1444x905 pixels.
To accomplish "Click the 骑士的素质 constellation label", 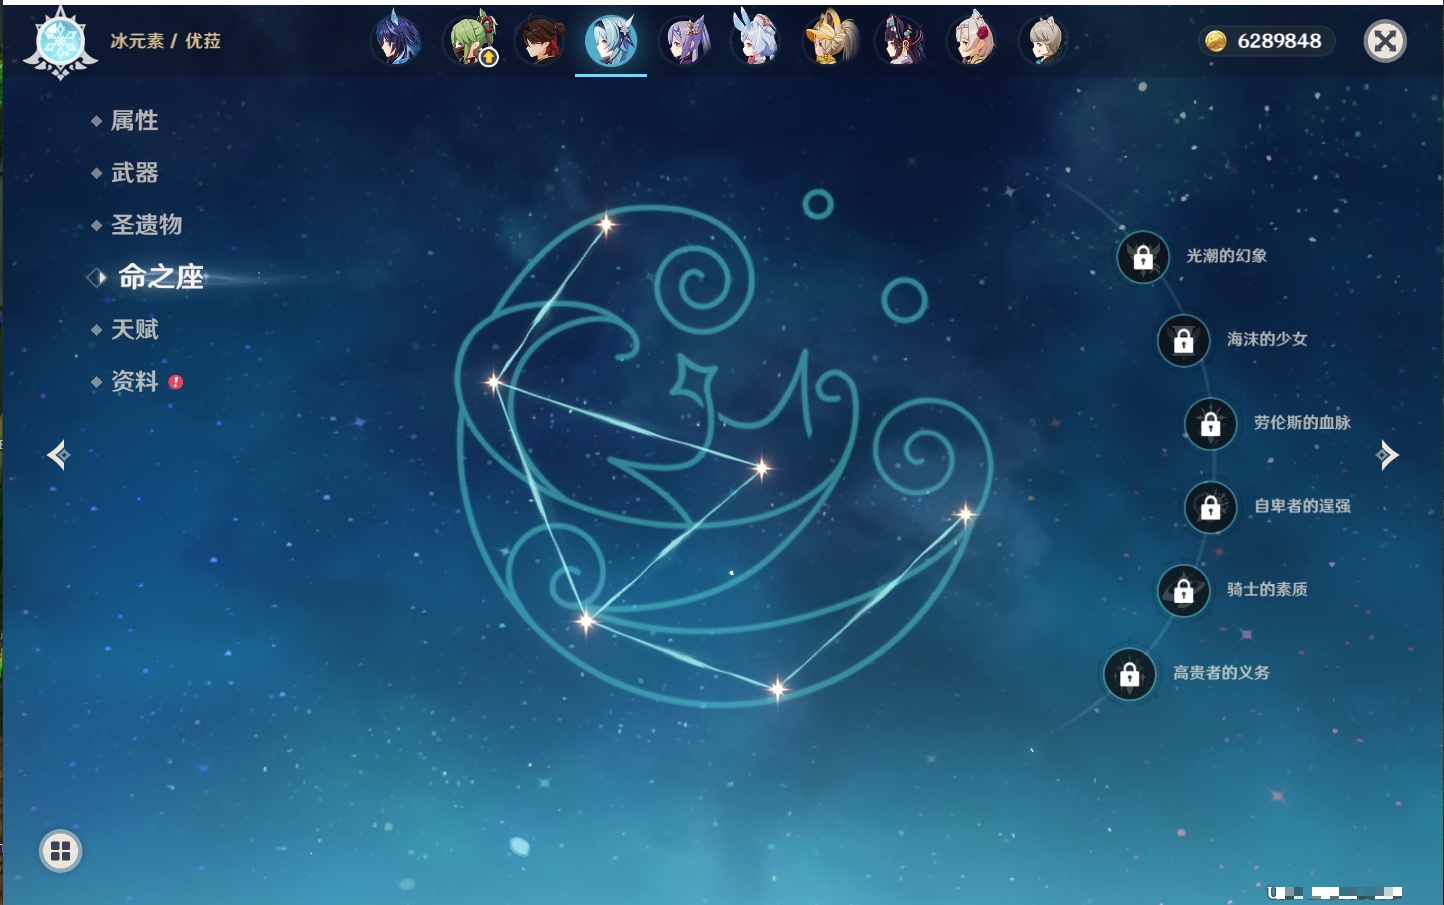I will [1267, 589].
